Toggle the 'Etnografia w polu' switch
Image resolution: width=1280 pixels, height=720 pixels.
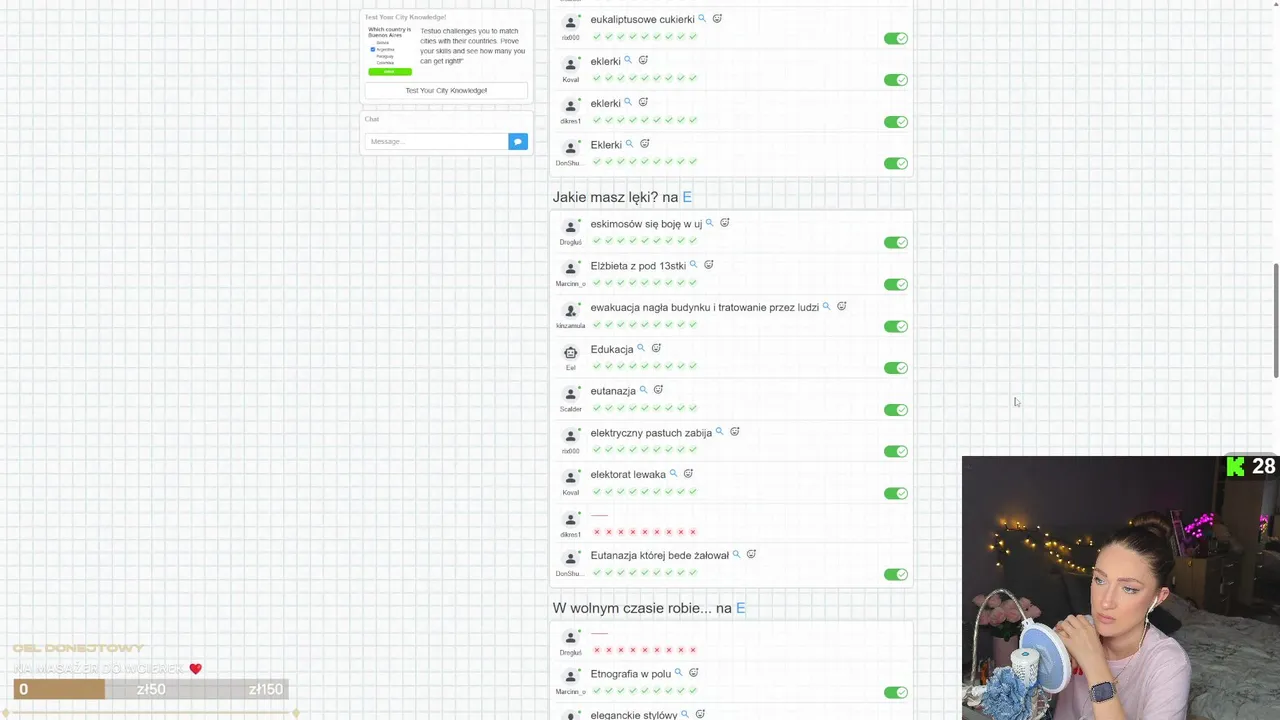click(895, 692)
